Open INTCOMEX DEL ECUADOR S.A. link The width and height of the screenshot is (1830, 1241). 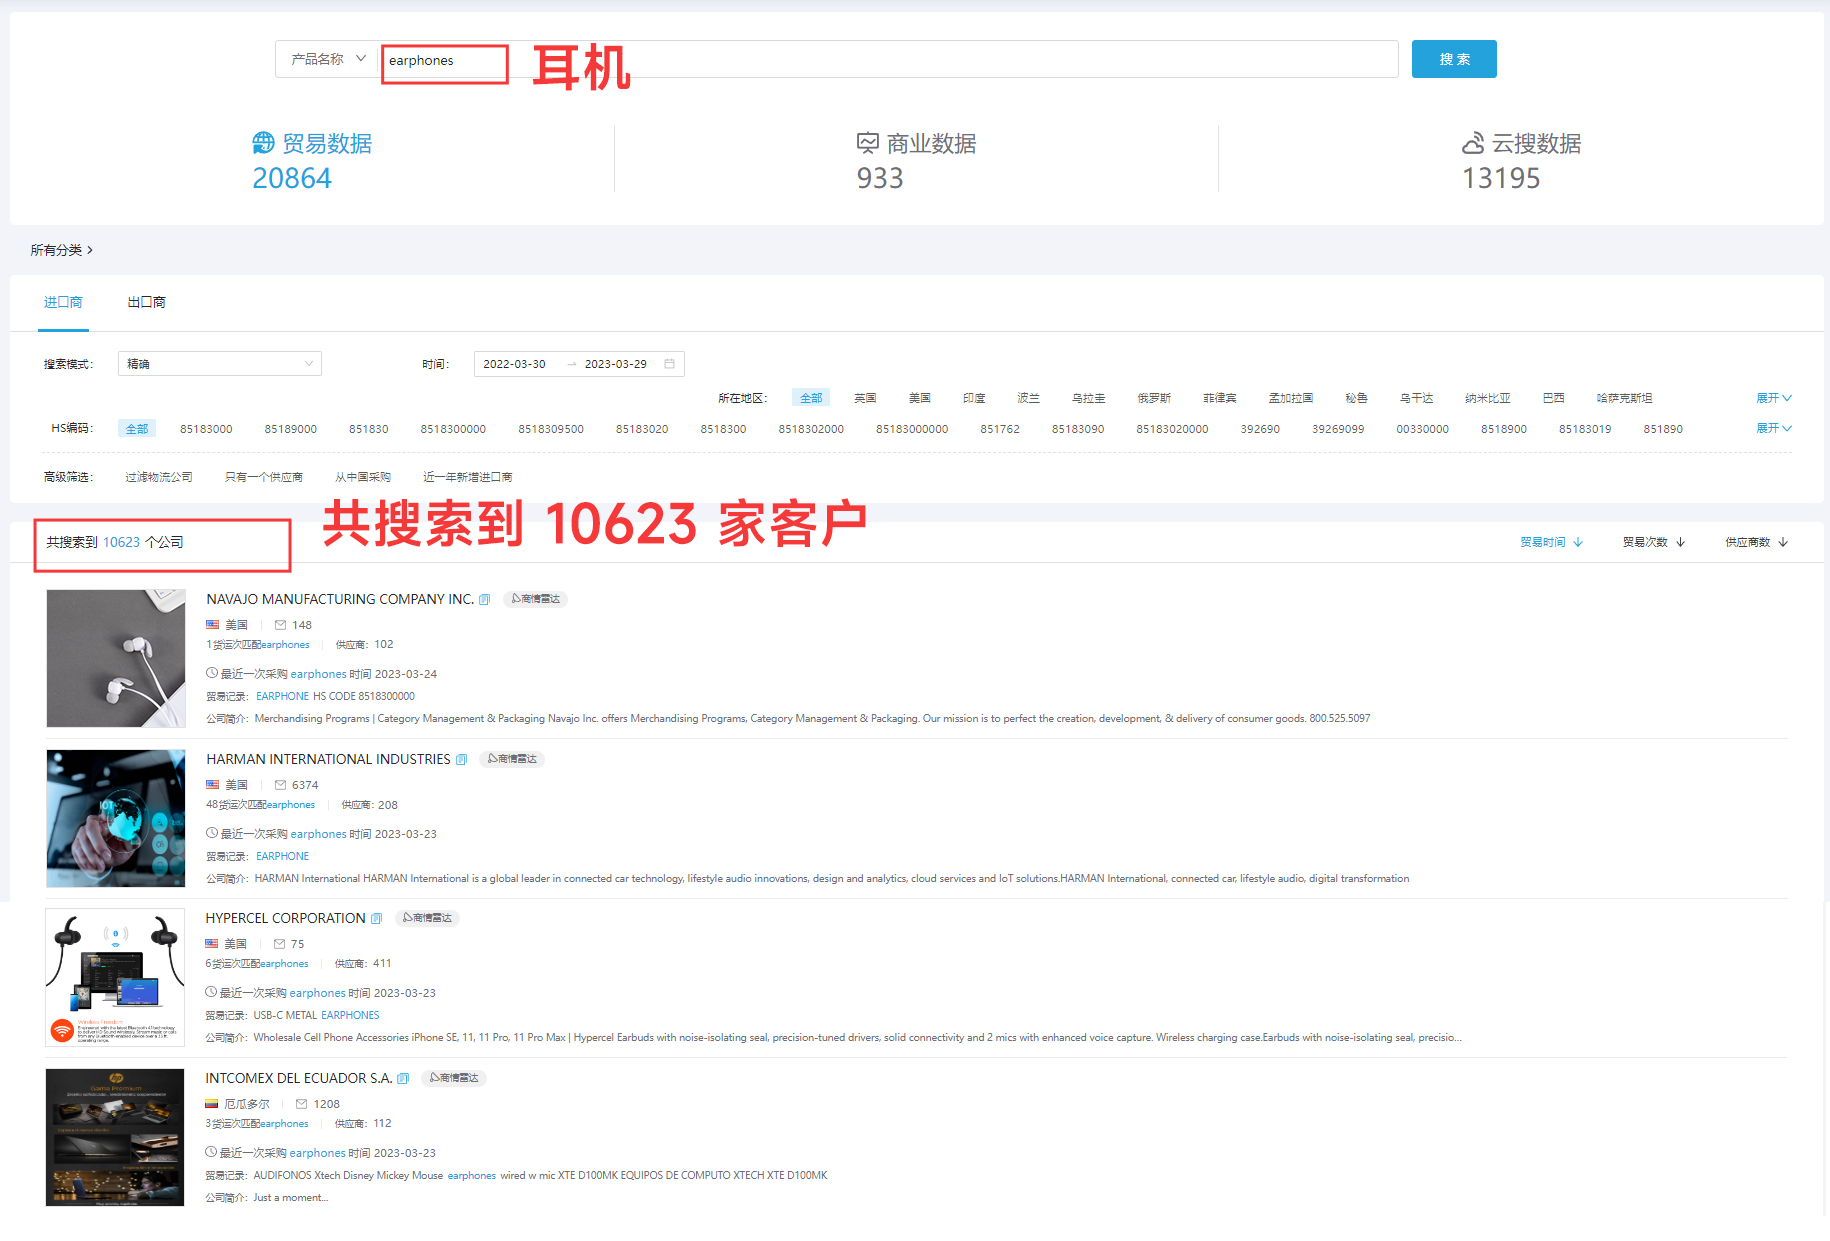[298, 1078]
